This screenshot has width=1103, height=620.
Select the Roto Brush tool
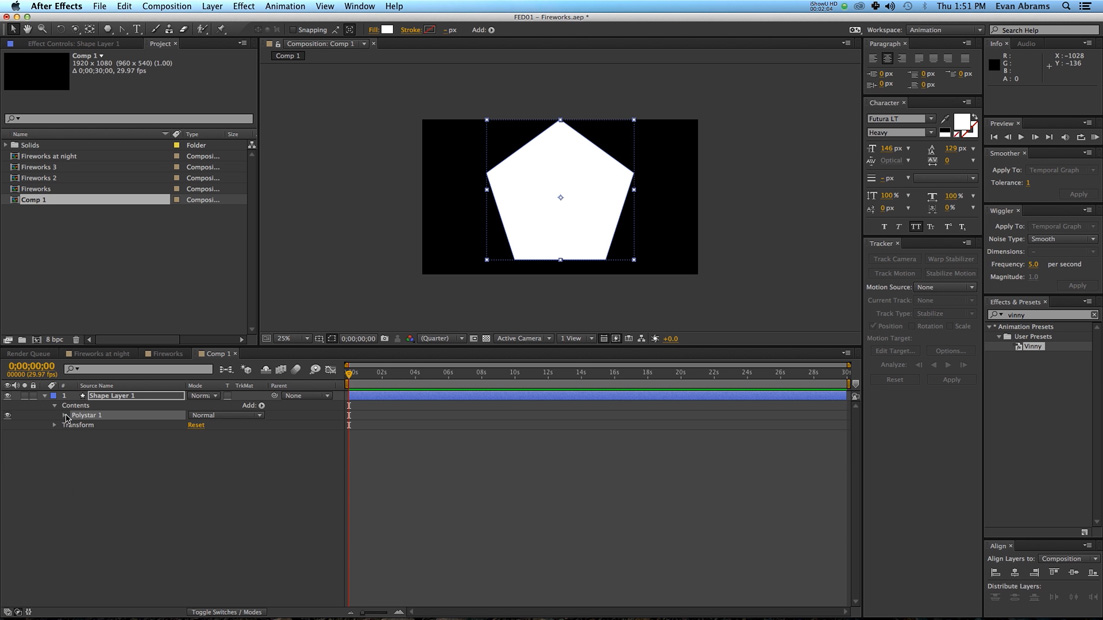203,30
